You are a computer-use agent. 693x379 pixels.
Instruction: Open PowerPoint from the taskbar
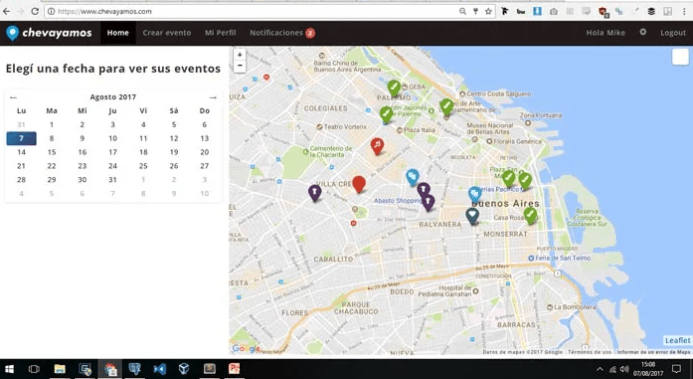234,369
